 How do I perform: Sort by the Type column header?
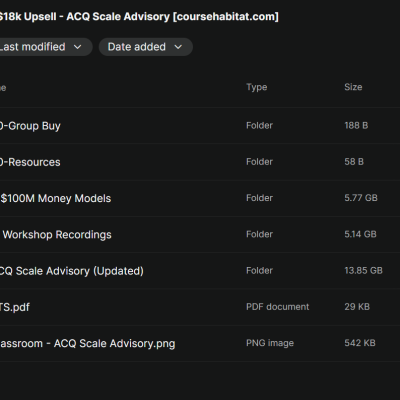point(257,87)
